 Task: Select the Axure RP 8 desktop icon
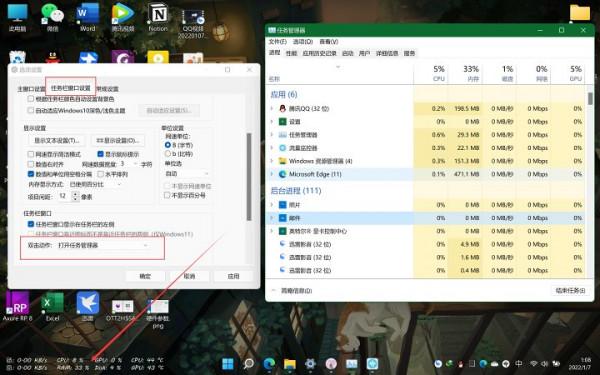18,306
